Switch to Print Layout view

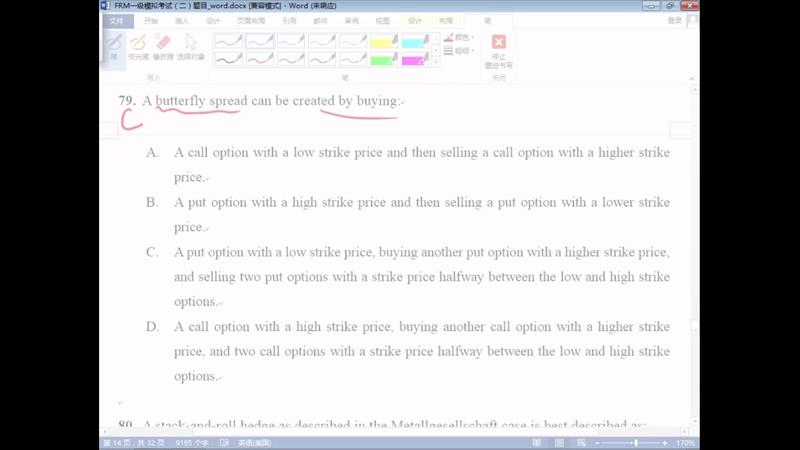[x=559, y=443]
